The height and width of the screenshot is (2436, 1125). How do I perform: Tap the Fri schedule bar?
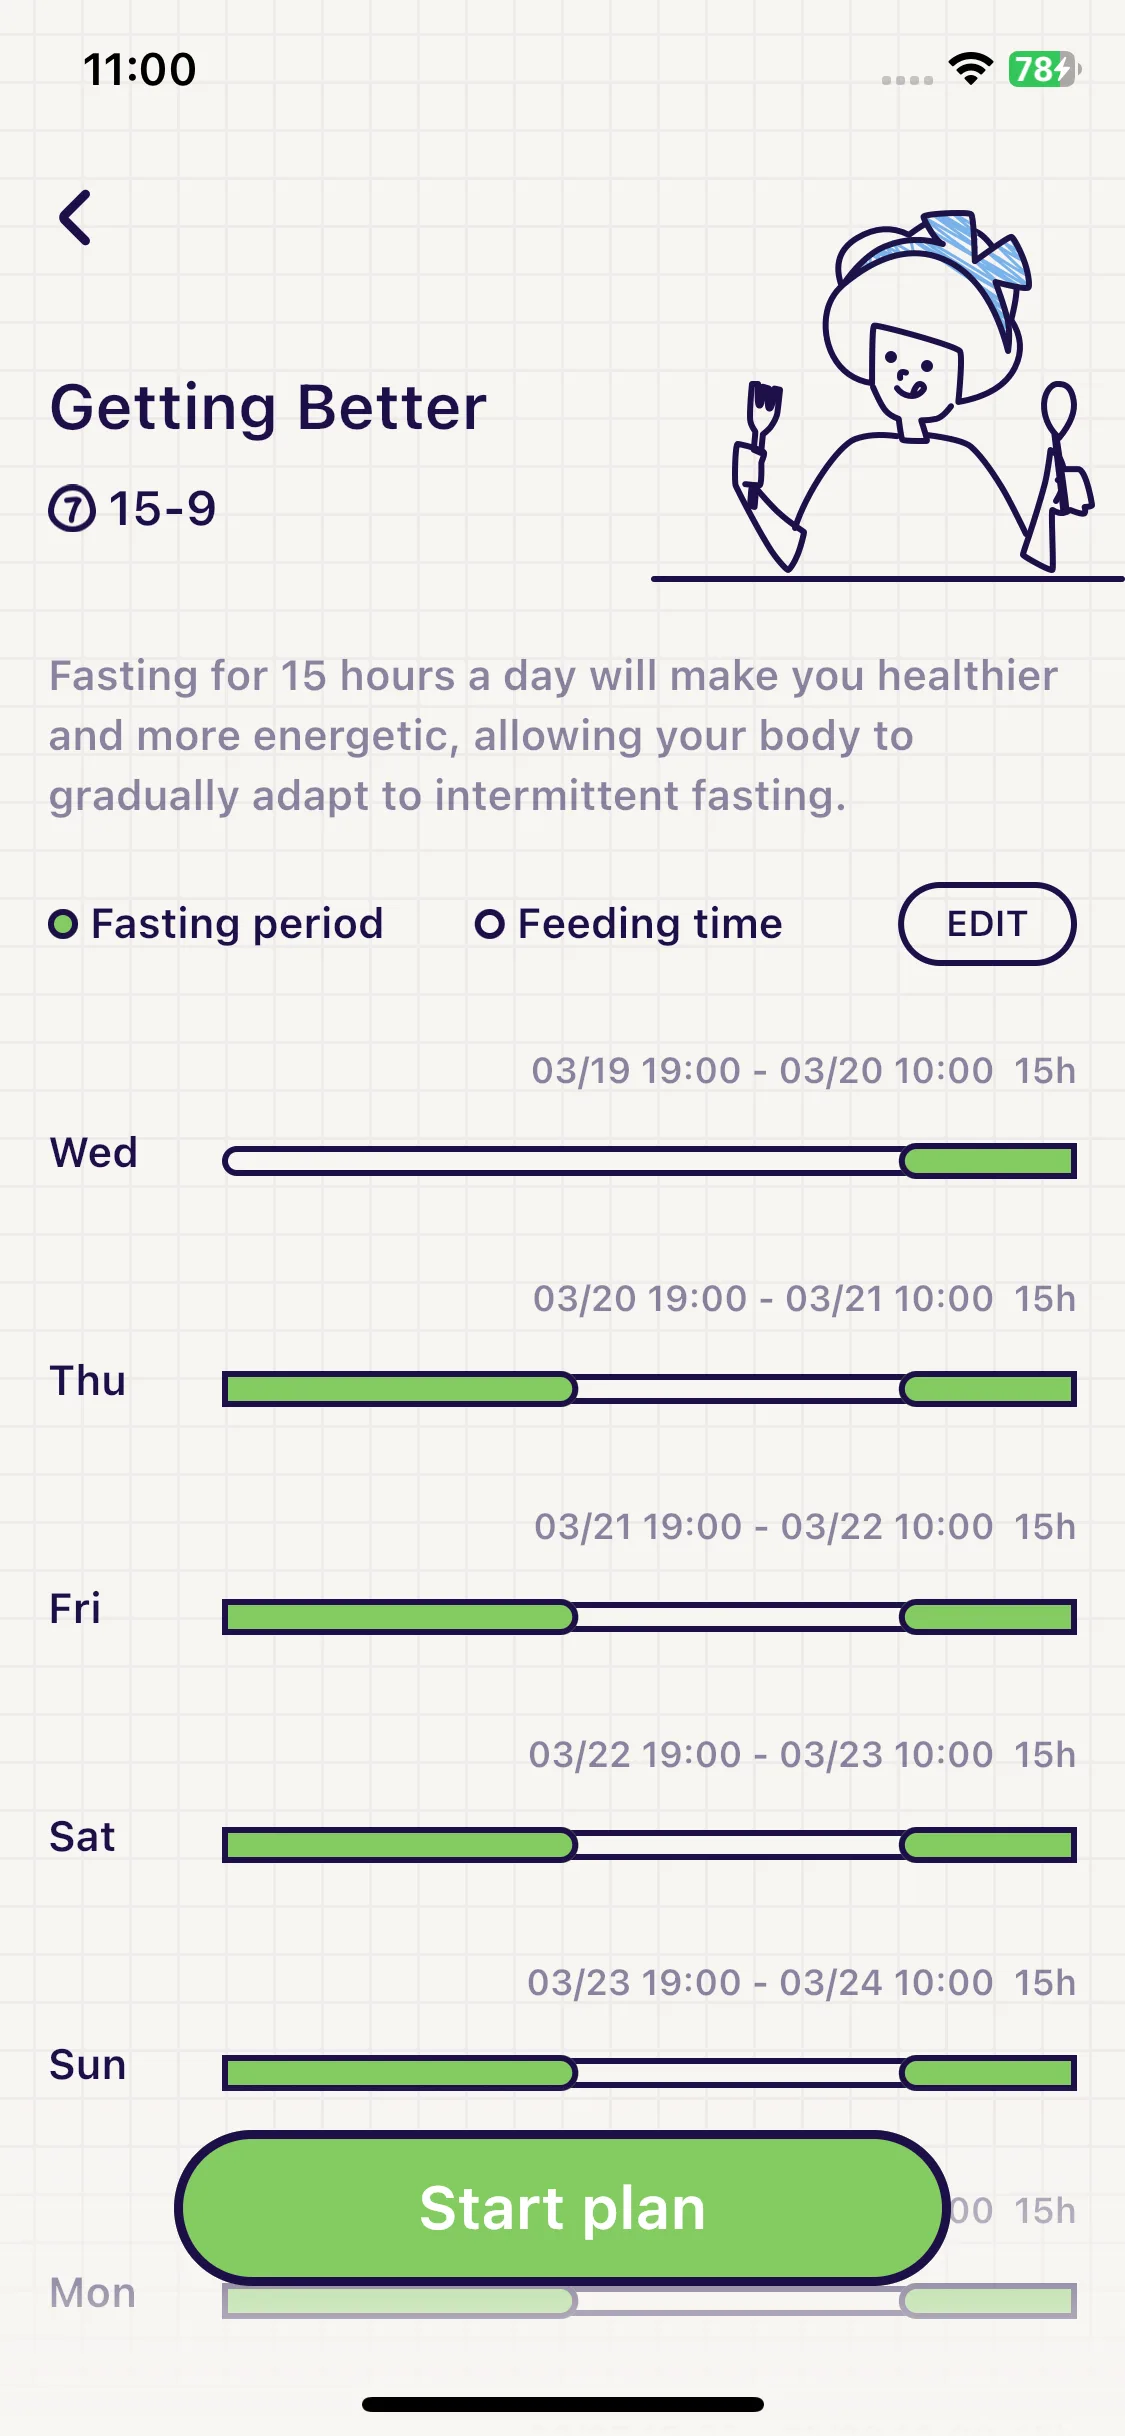click(x=649, y=1617)
